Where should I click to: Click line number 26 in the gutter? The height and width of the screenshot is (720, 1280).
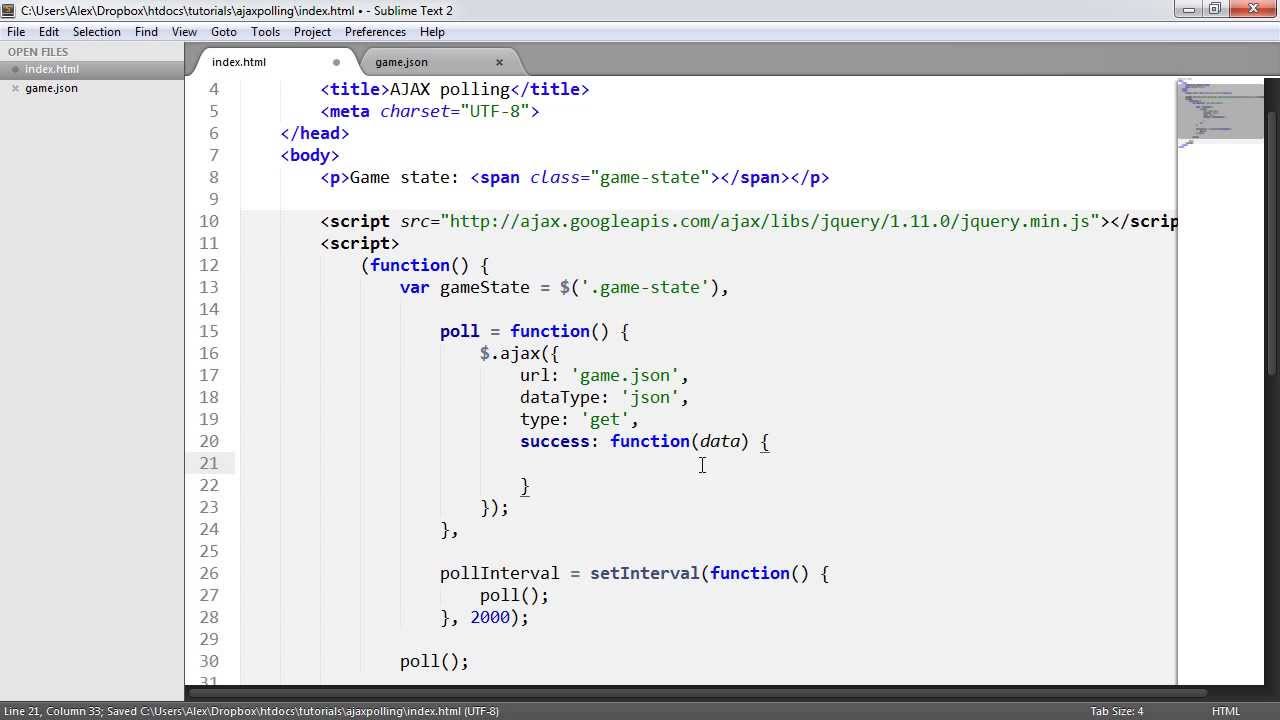pyautogui.click(x=209, y=573)
